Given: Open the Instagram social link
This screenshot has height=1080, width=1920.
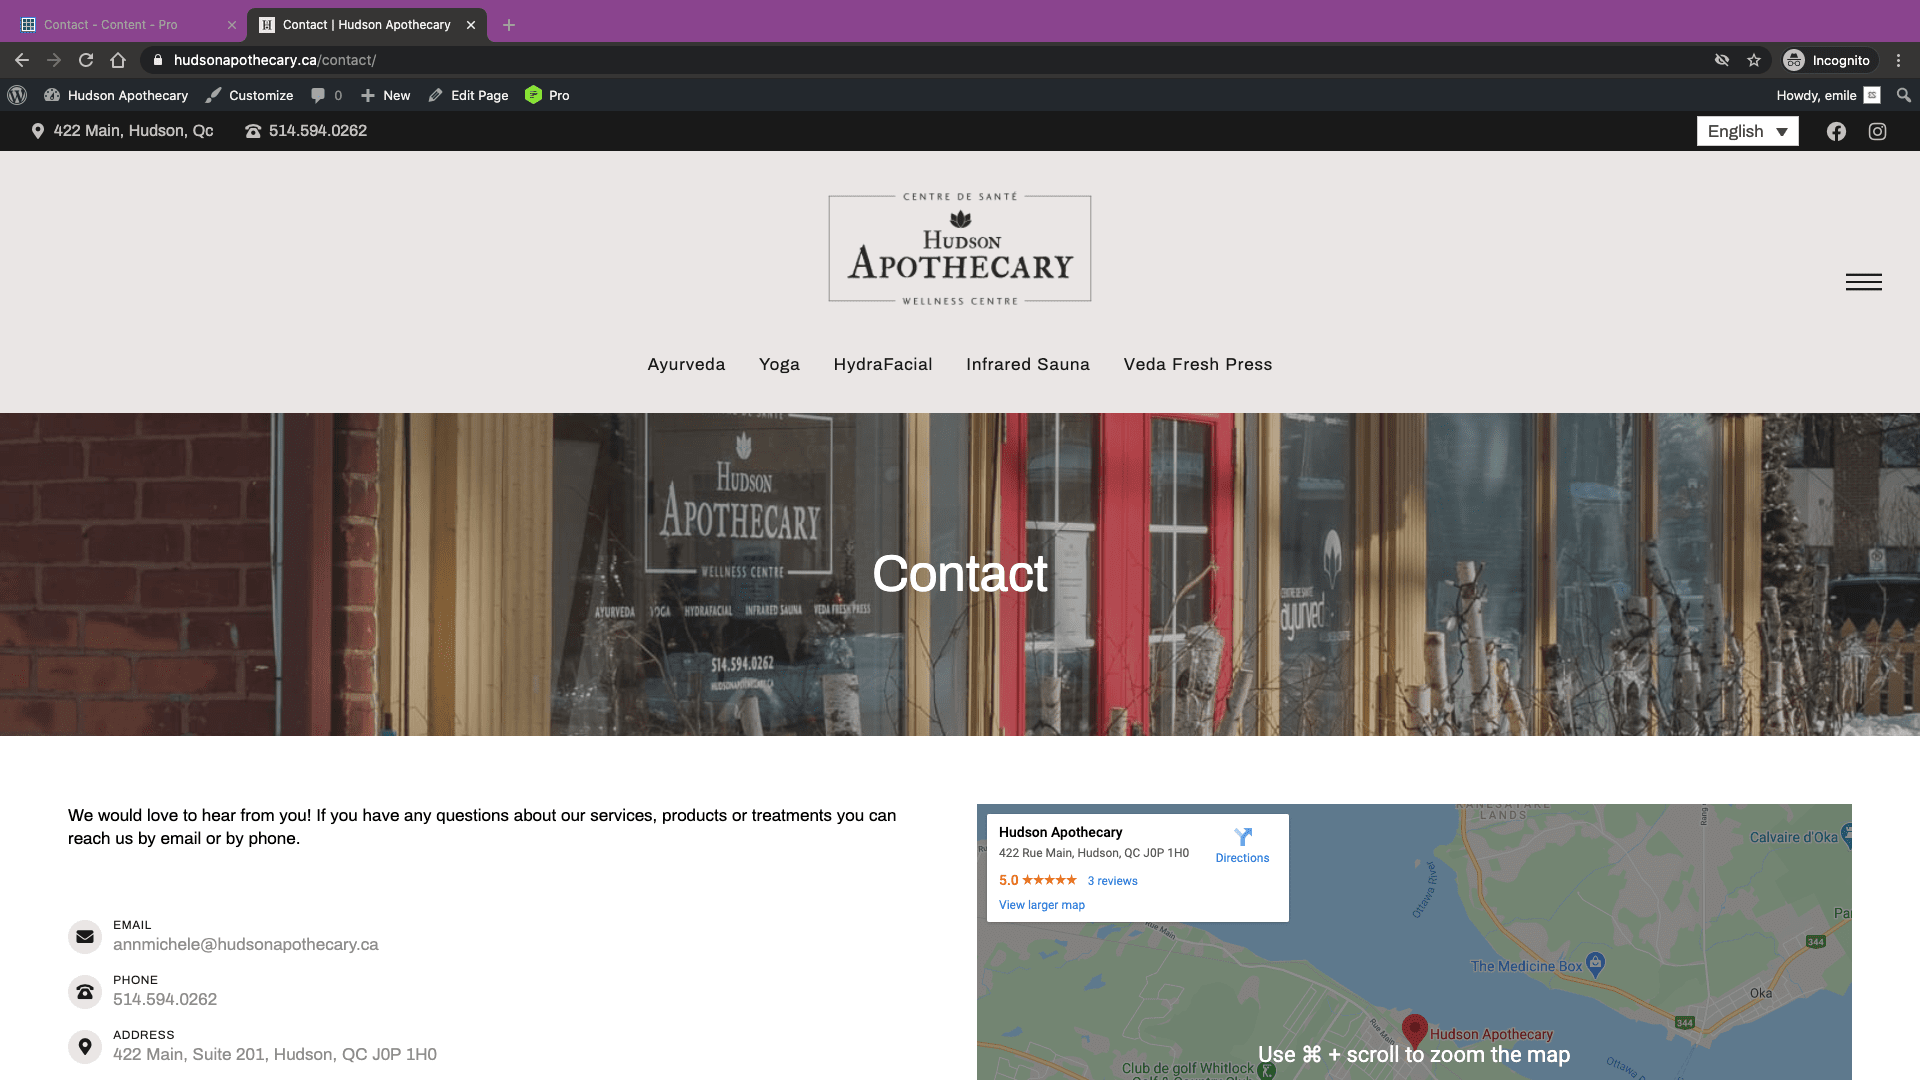Looking at the screenshot, I should (1878, 131).
